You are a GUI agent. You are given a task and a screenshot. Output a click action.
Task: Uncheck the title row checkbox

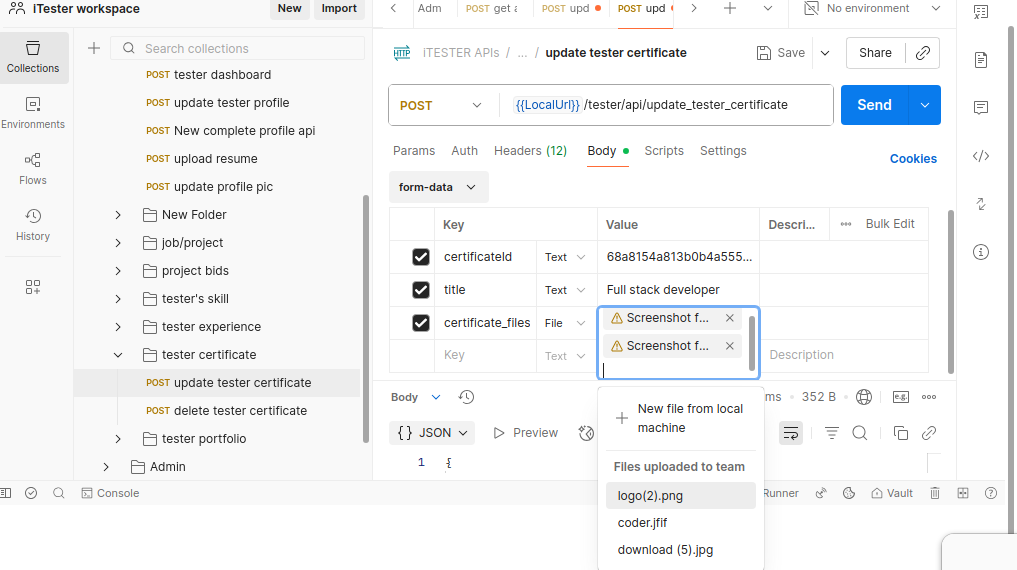421,290
